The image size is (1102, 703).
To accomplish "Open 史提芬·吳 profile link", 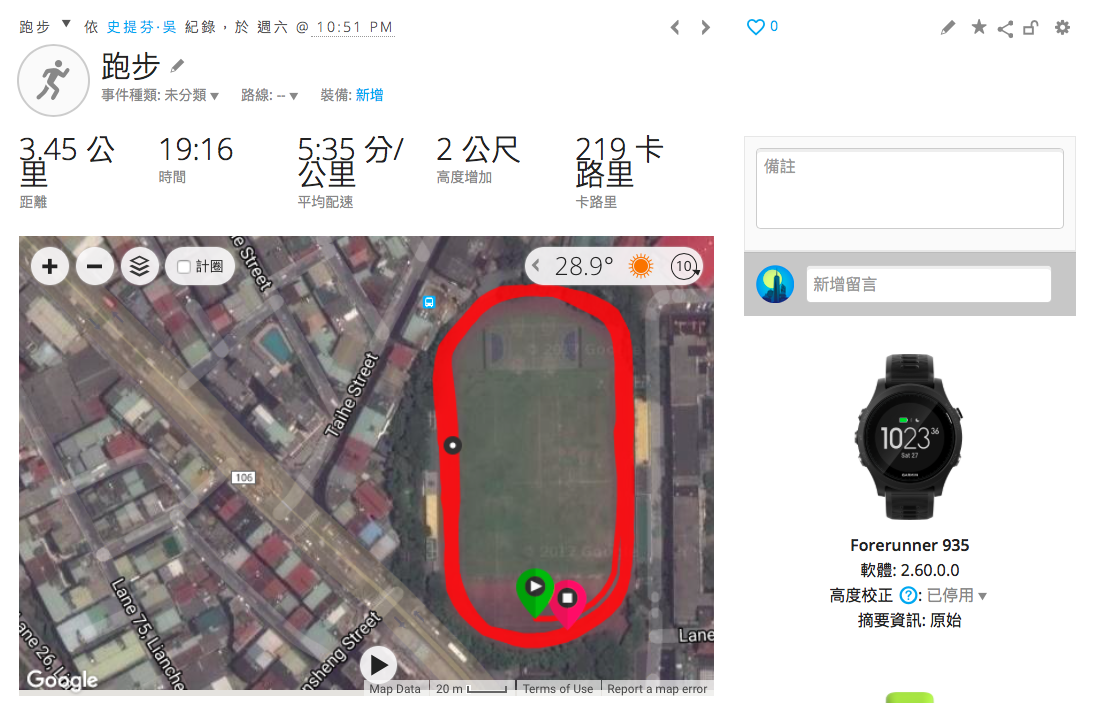I will pos(141,27).
